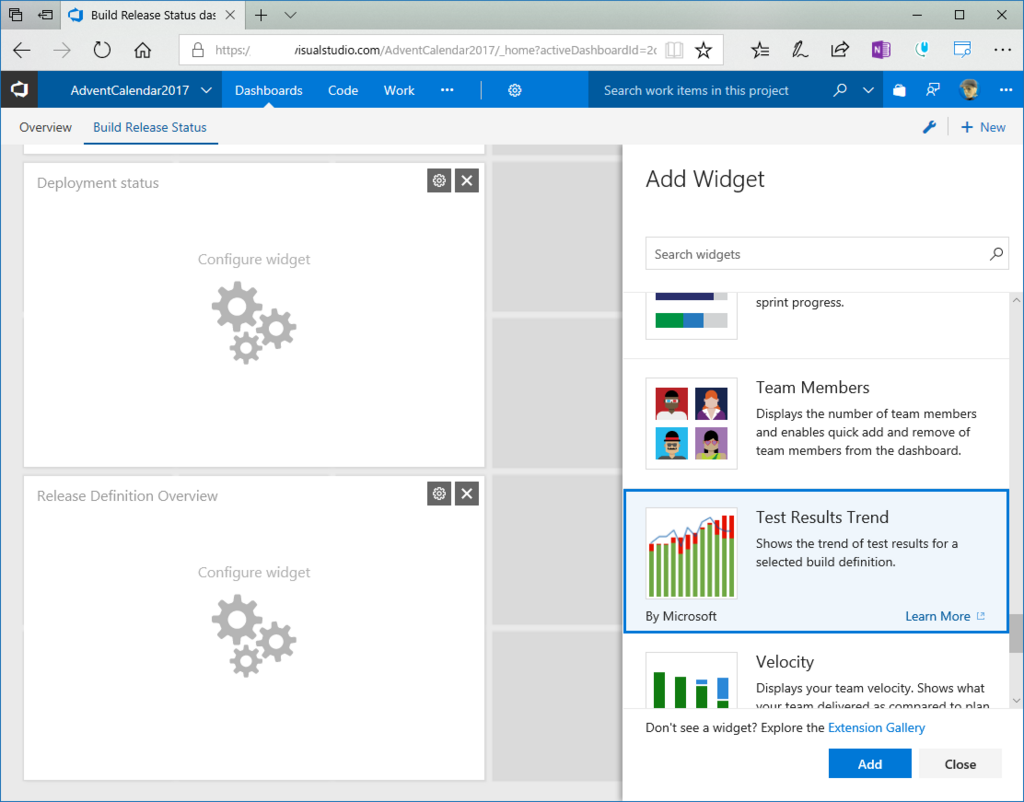
Task: Click the magnifier in Search widgets box
Action: 996,254
